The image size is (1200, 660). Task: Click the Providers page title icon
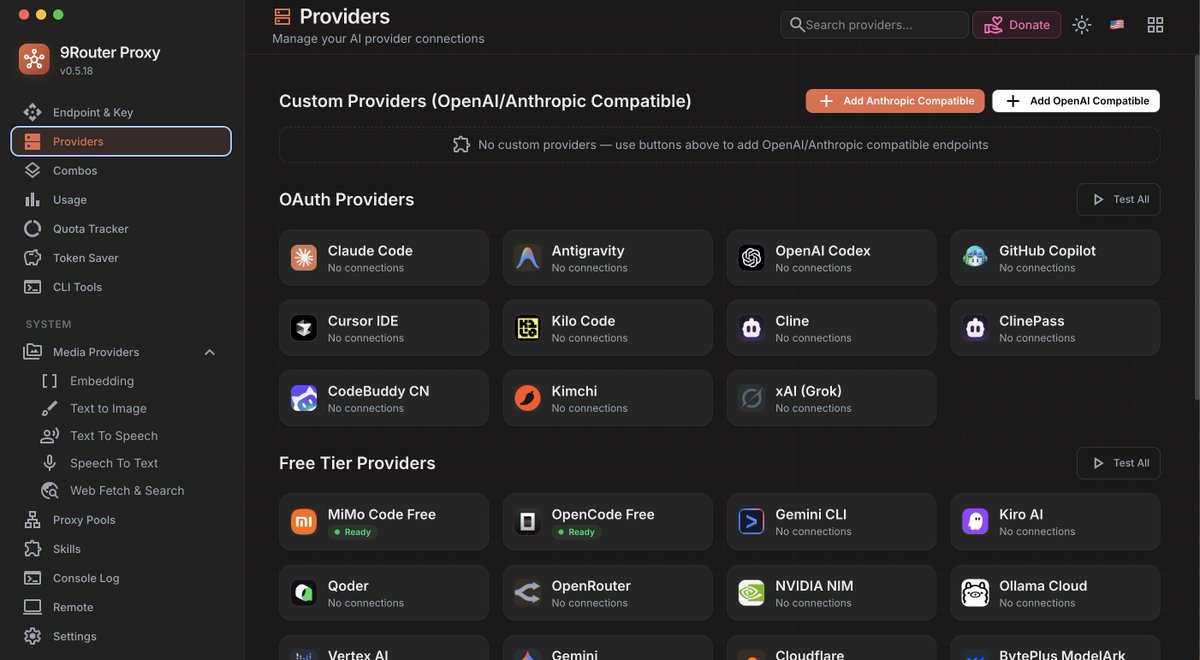[x=282, y=17]
